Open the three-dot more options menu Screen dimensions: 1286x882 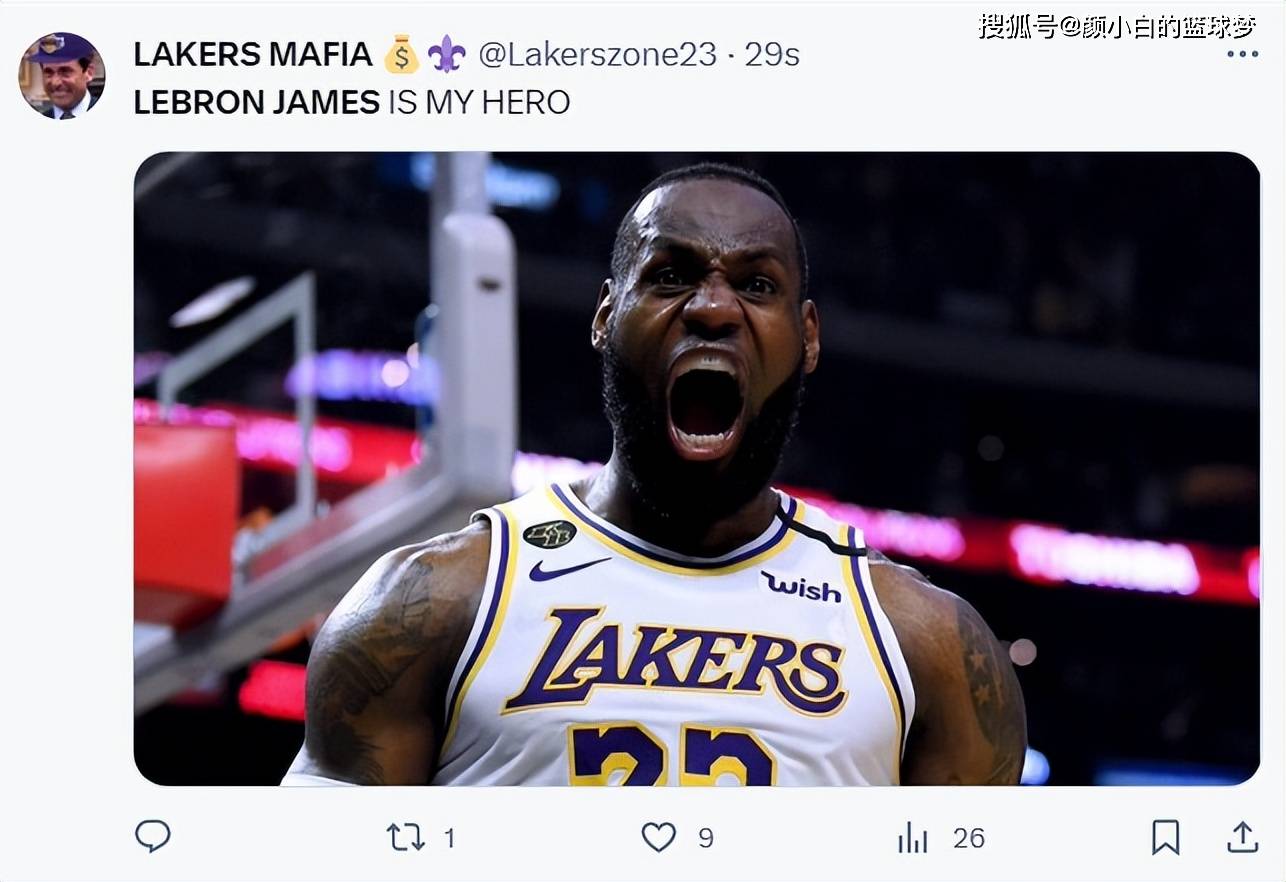(x=1242, y=54)
